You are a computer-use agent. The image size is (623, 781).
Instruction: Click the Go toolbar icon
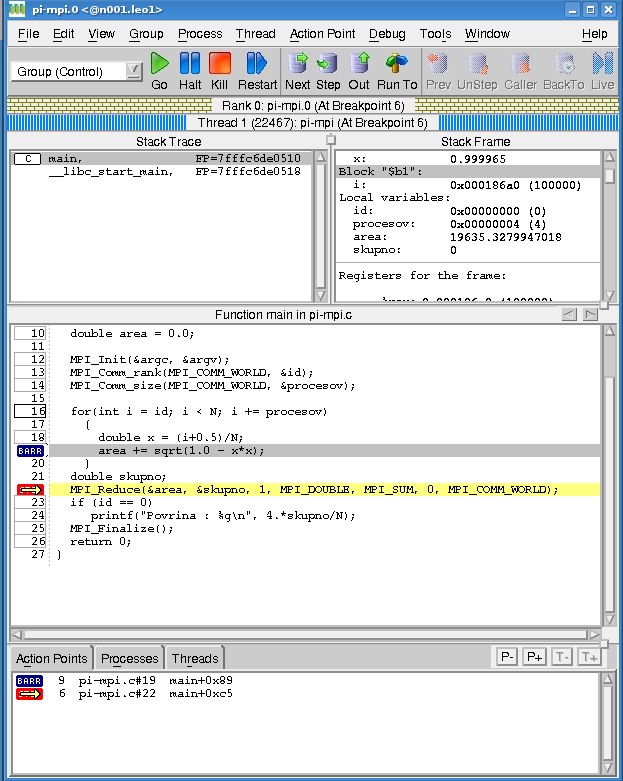pyautogui.click(x=160, y=64)
